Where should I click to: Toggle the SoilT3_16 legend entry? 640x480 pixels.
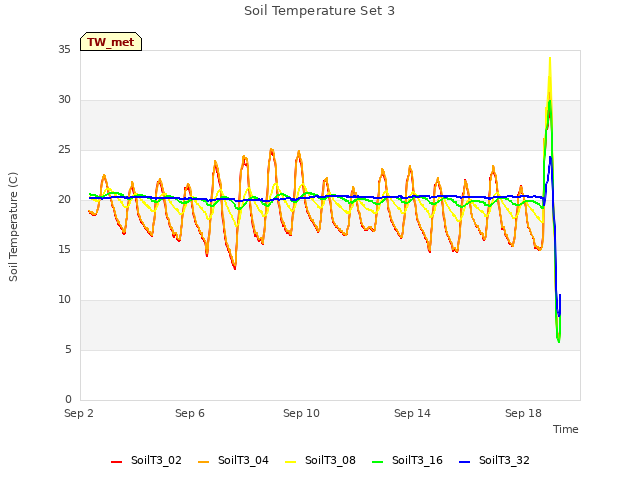coord(407,460)
